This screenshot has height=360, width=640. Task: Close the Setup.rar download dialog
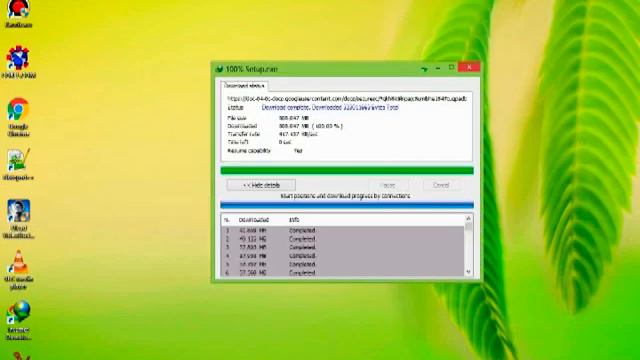pos(469,67)
